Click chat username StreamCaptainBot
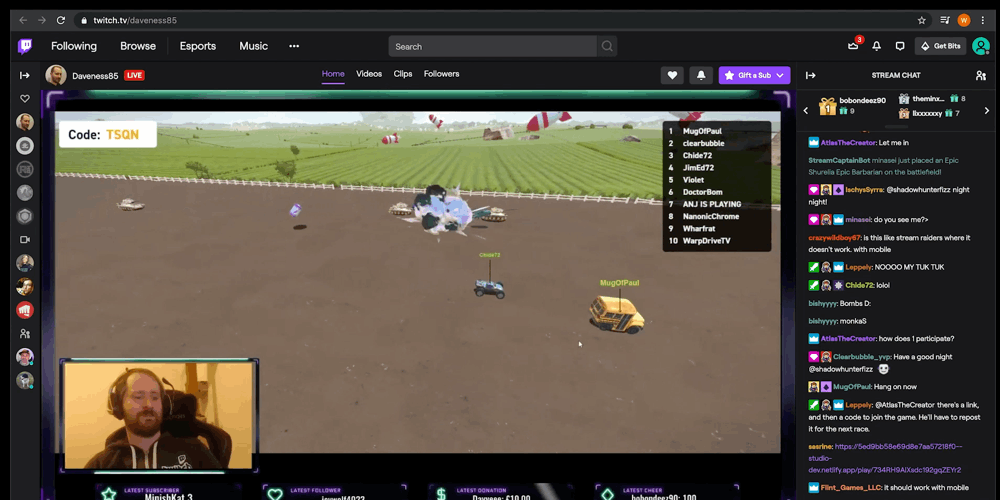 pyautogui.click(x=839, y=161)
